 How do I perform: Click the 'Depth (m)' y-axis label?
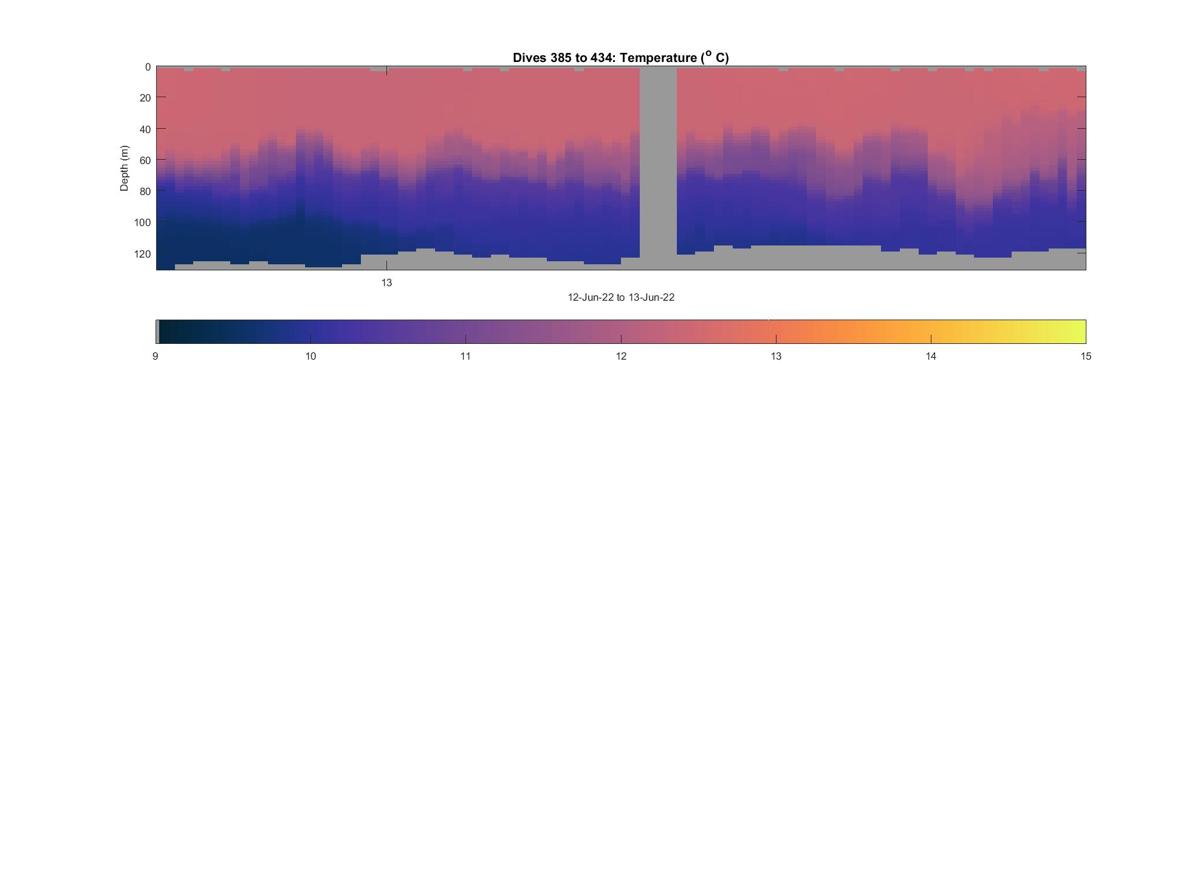coord(125,168)
